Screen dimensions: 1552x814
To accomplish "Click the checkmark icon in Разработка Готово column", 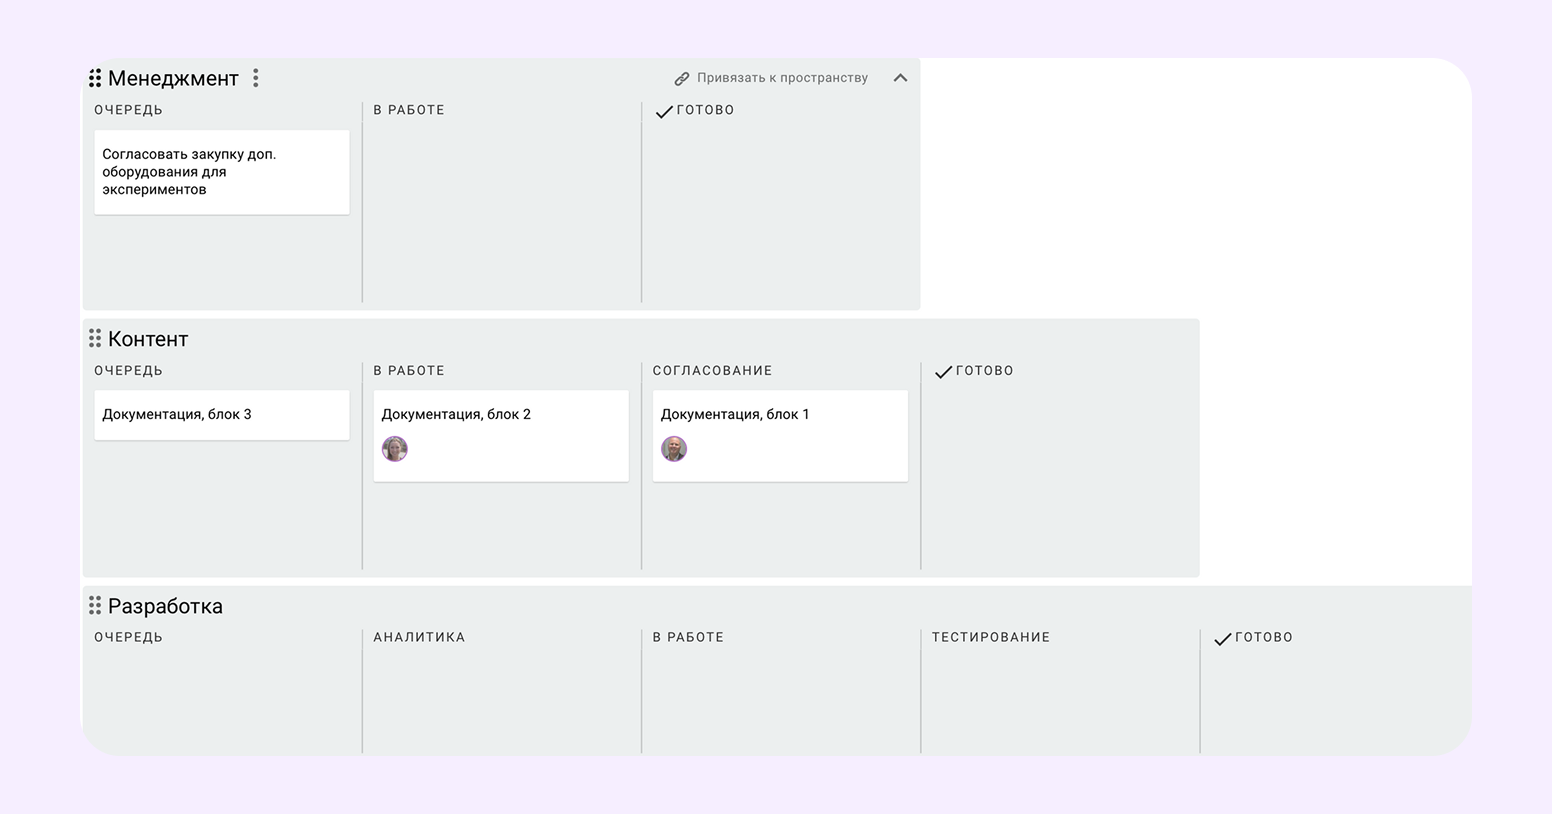I will (1221, 639).
